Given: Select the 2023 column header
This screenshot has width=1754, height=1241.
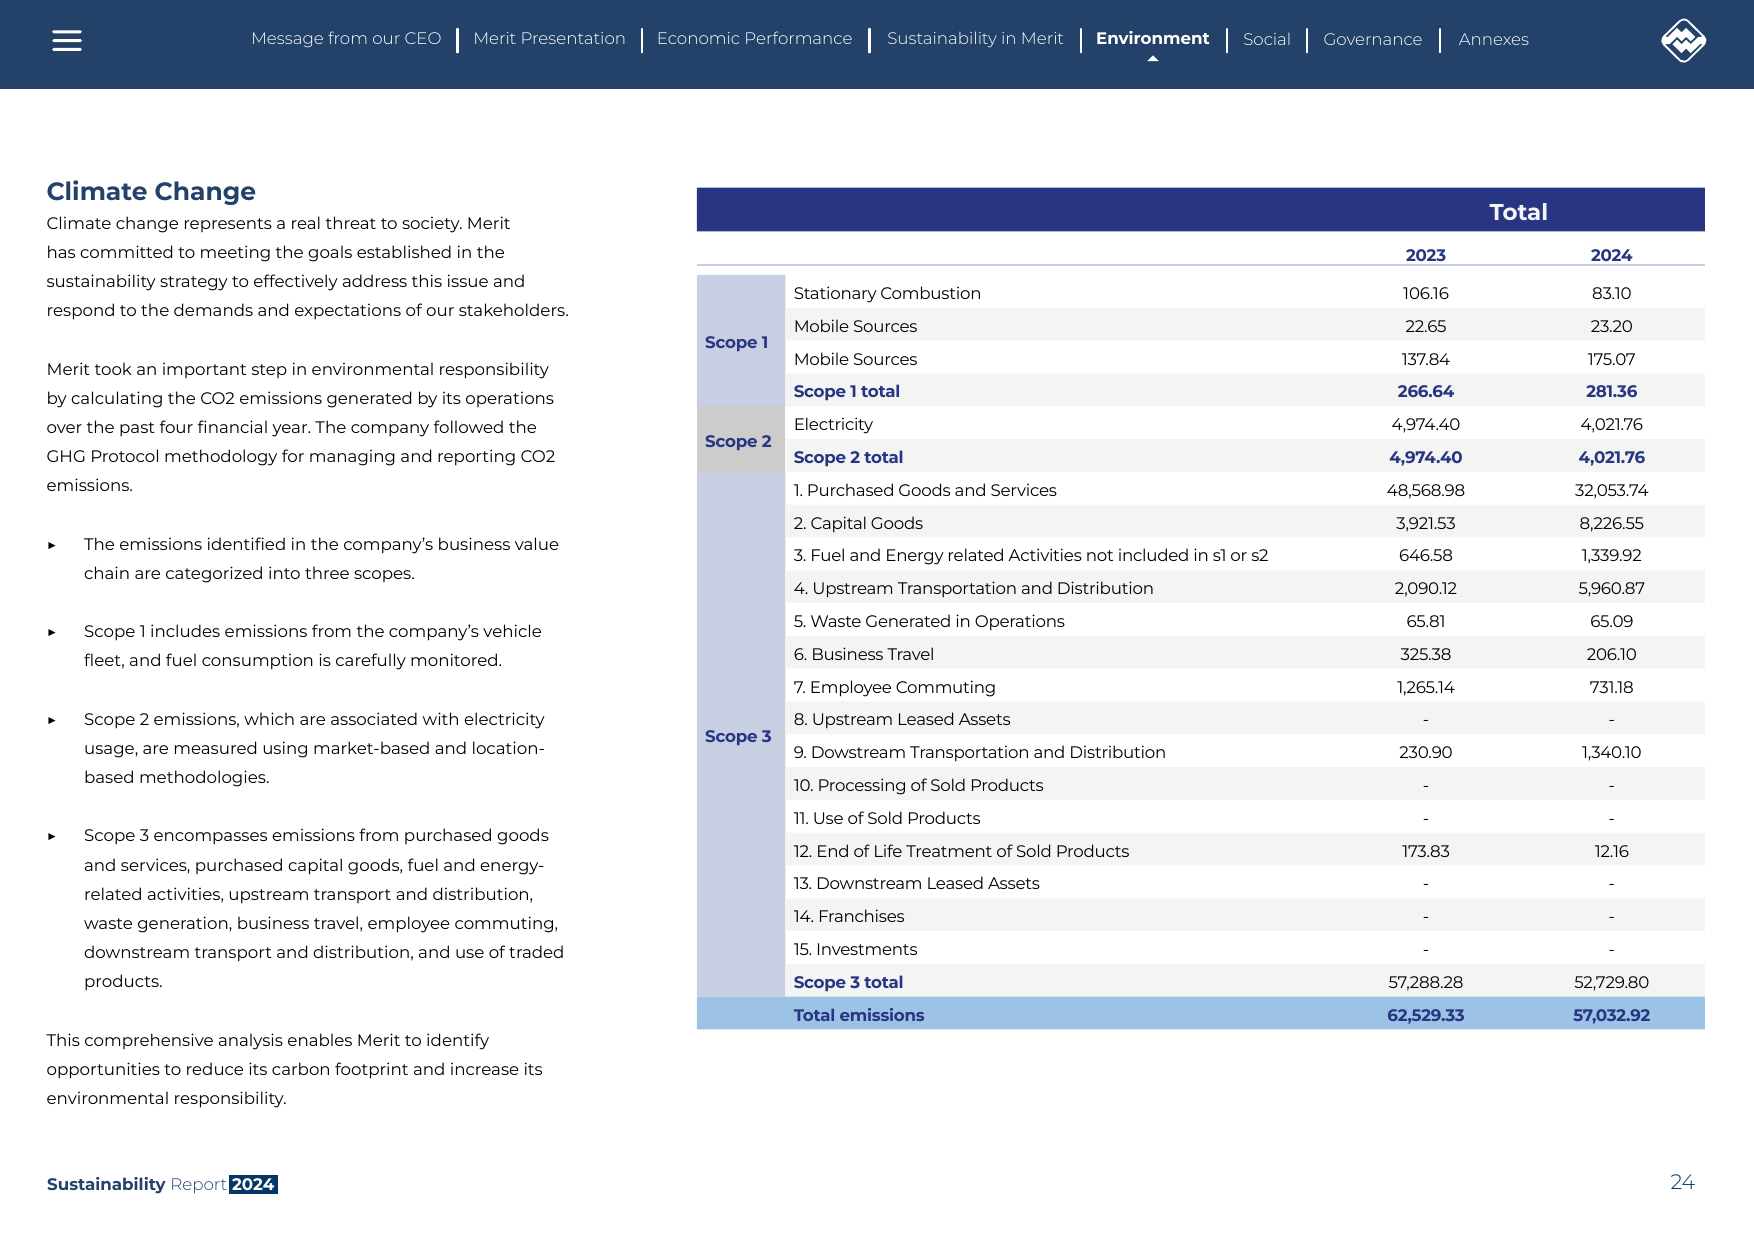Looking at the screenshot, I should click(x=1425, y=255).
